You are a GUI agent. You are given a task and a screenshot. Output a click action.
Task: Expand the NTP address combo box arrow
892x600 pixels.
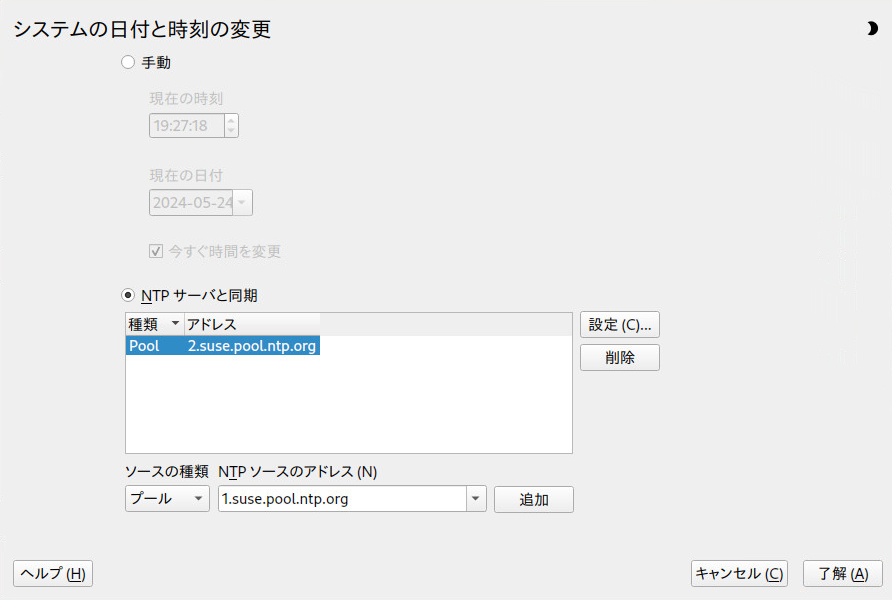pyautogui.click(x=476, y=499)
